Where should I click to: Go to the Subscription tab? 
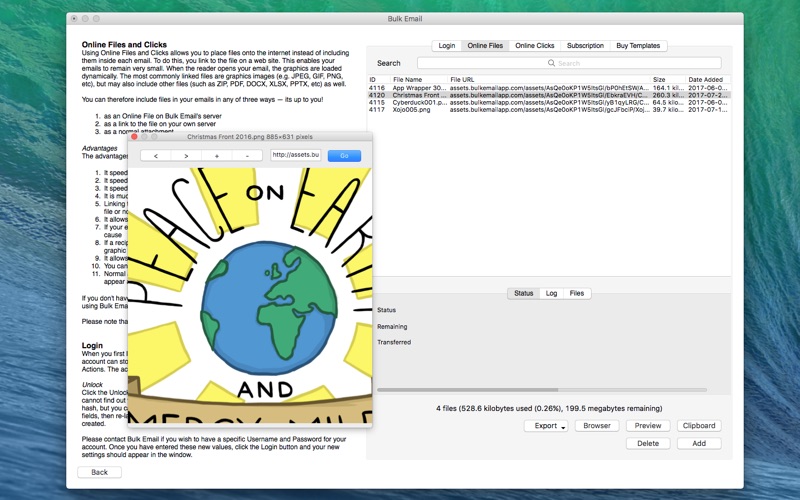pyautogui.click(x=585, y=46)
